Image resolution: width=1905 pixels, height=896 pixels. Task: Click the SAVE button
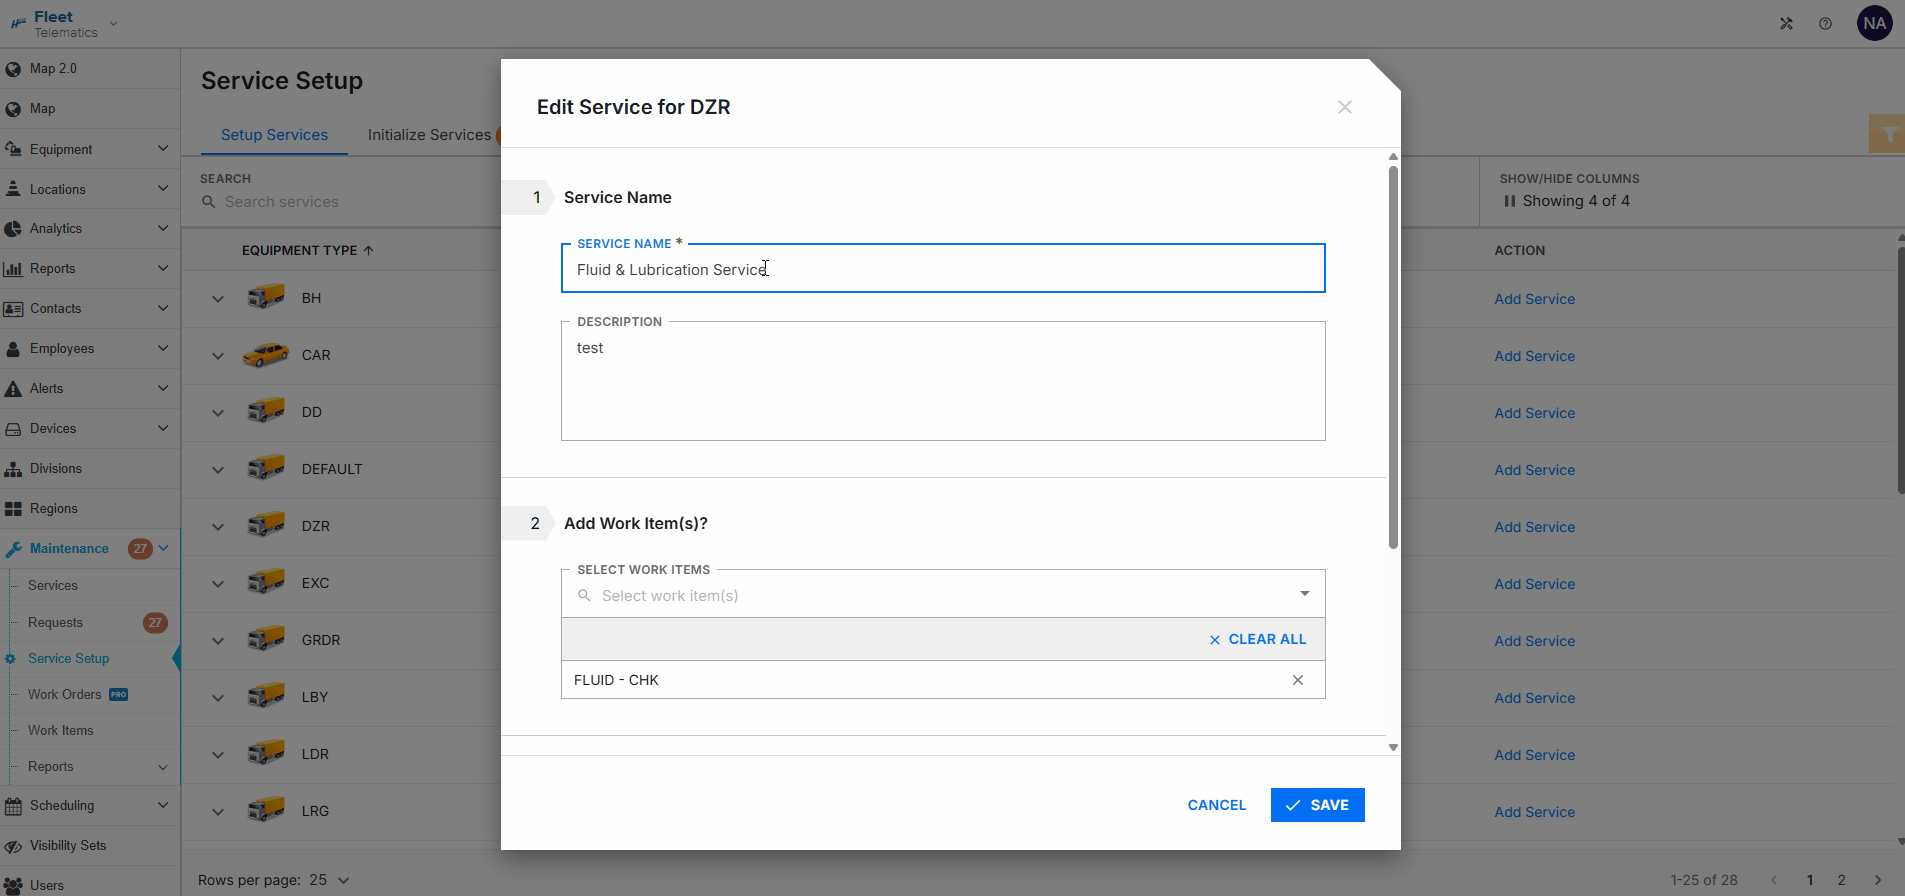tap(1318, 805)
